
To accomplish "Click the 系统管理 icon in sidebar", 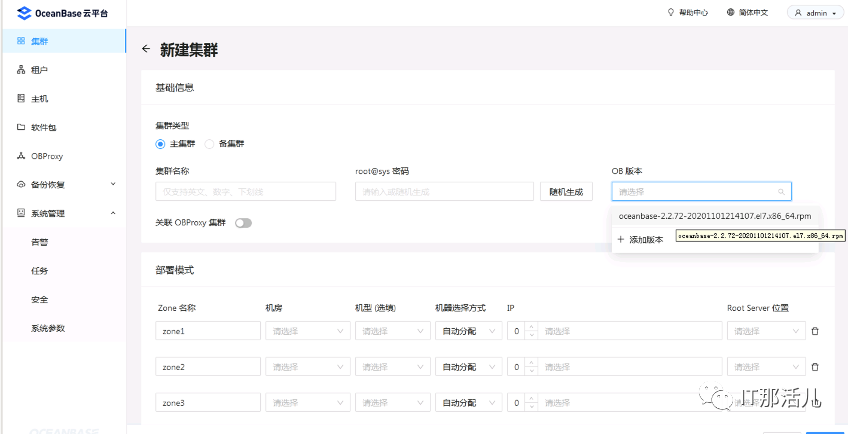I will (21, 213).
